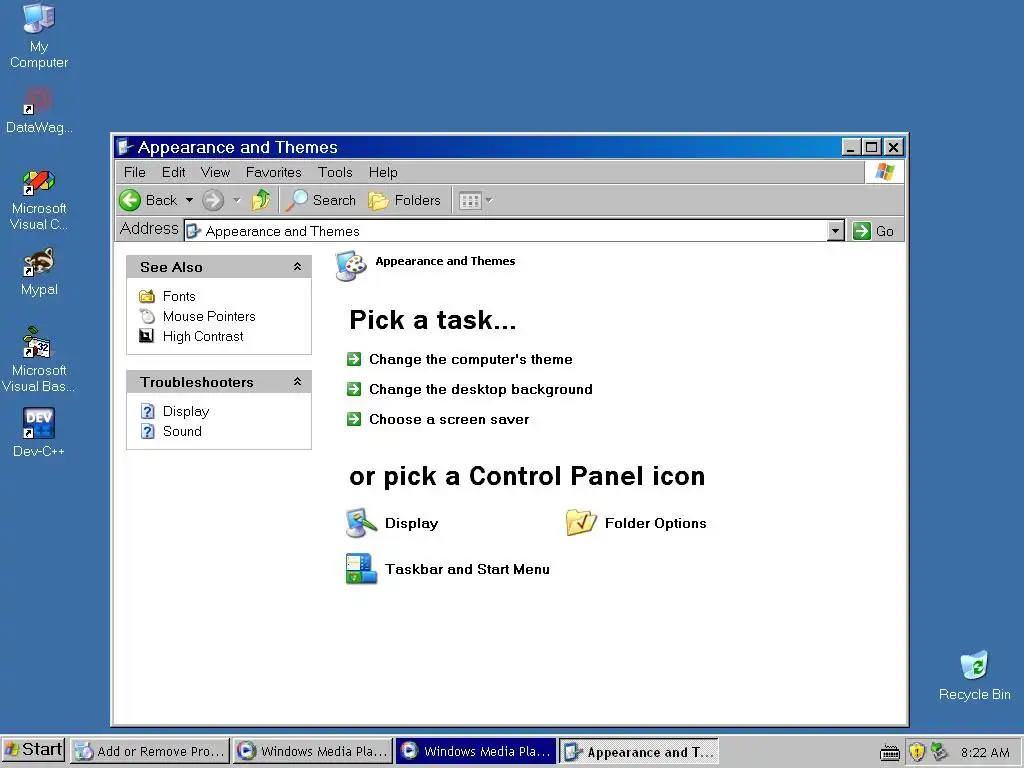Open the Sound troubleshooter link
The image size is (1024, 768).
coord(182,431)
